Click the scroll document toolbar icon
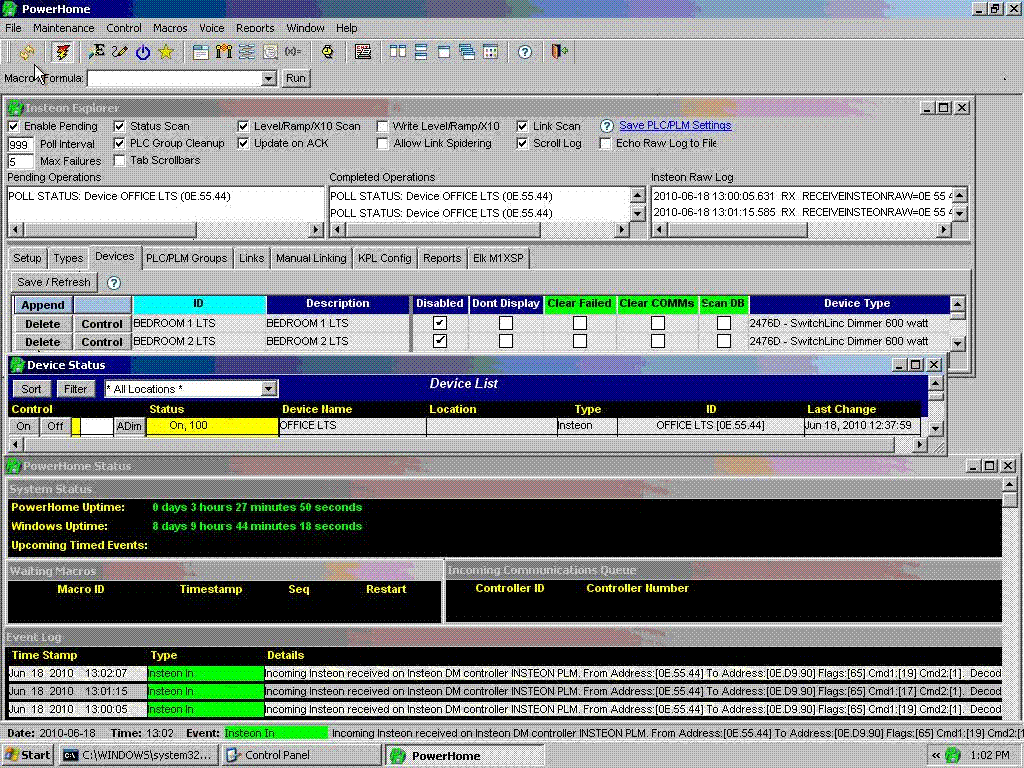 [270, 52]
